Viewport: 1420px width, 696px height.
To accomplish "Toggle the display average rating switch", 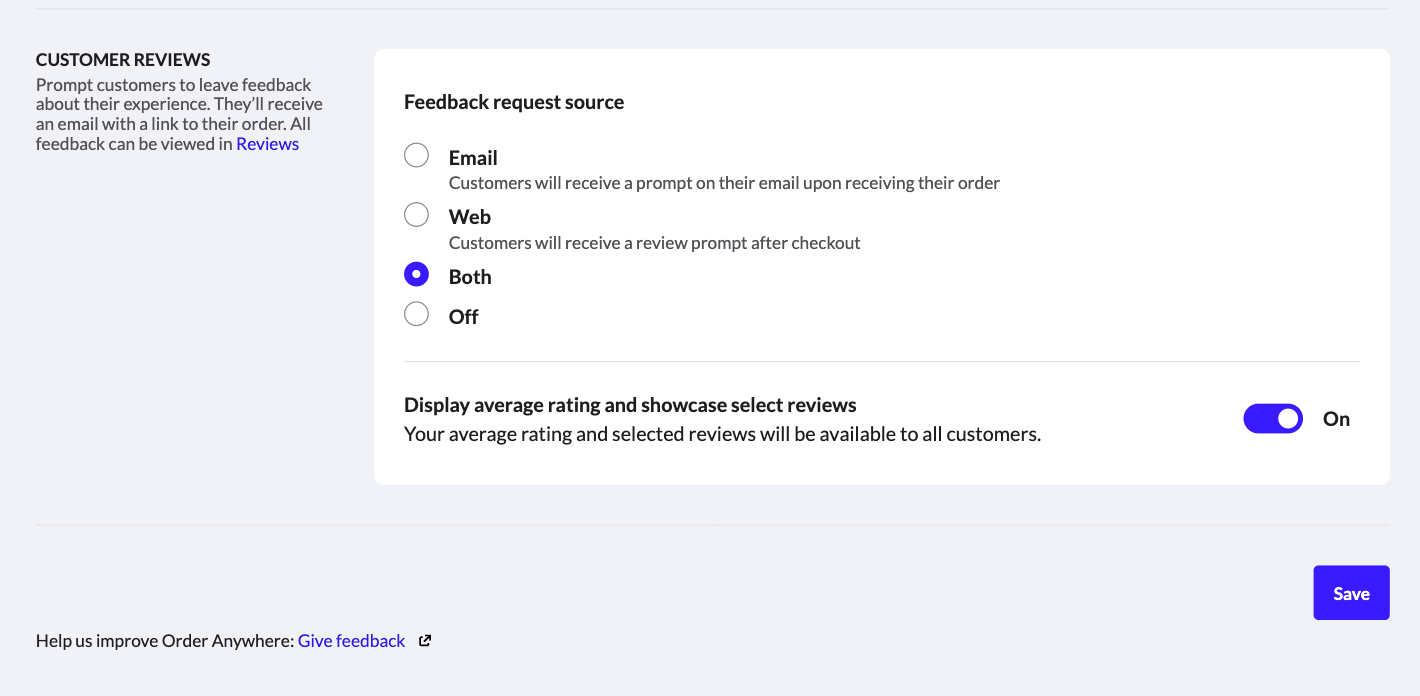I will click(x=1272, y=419).
